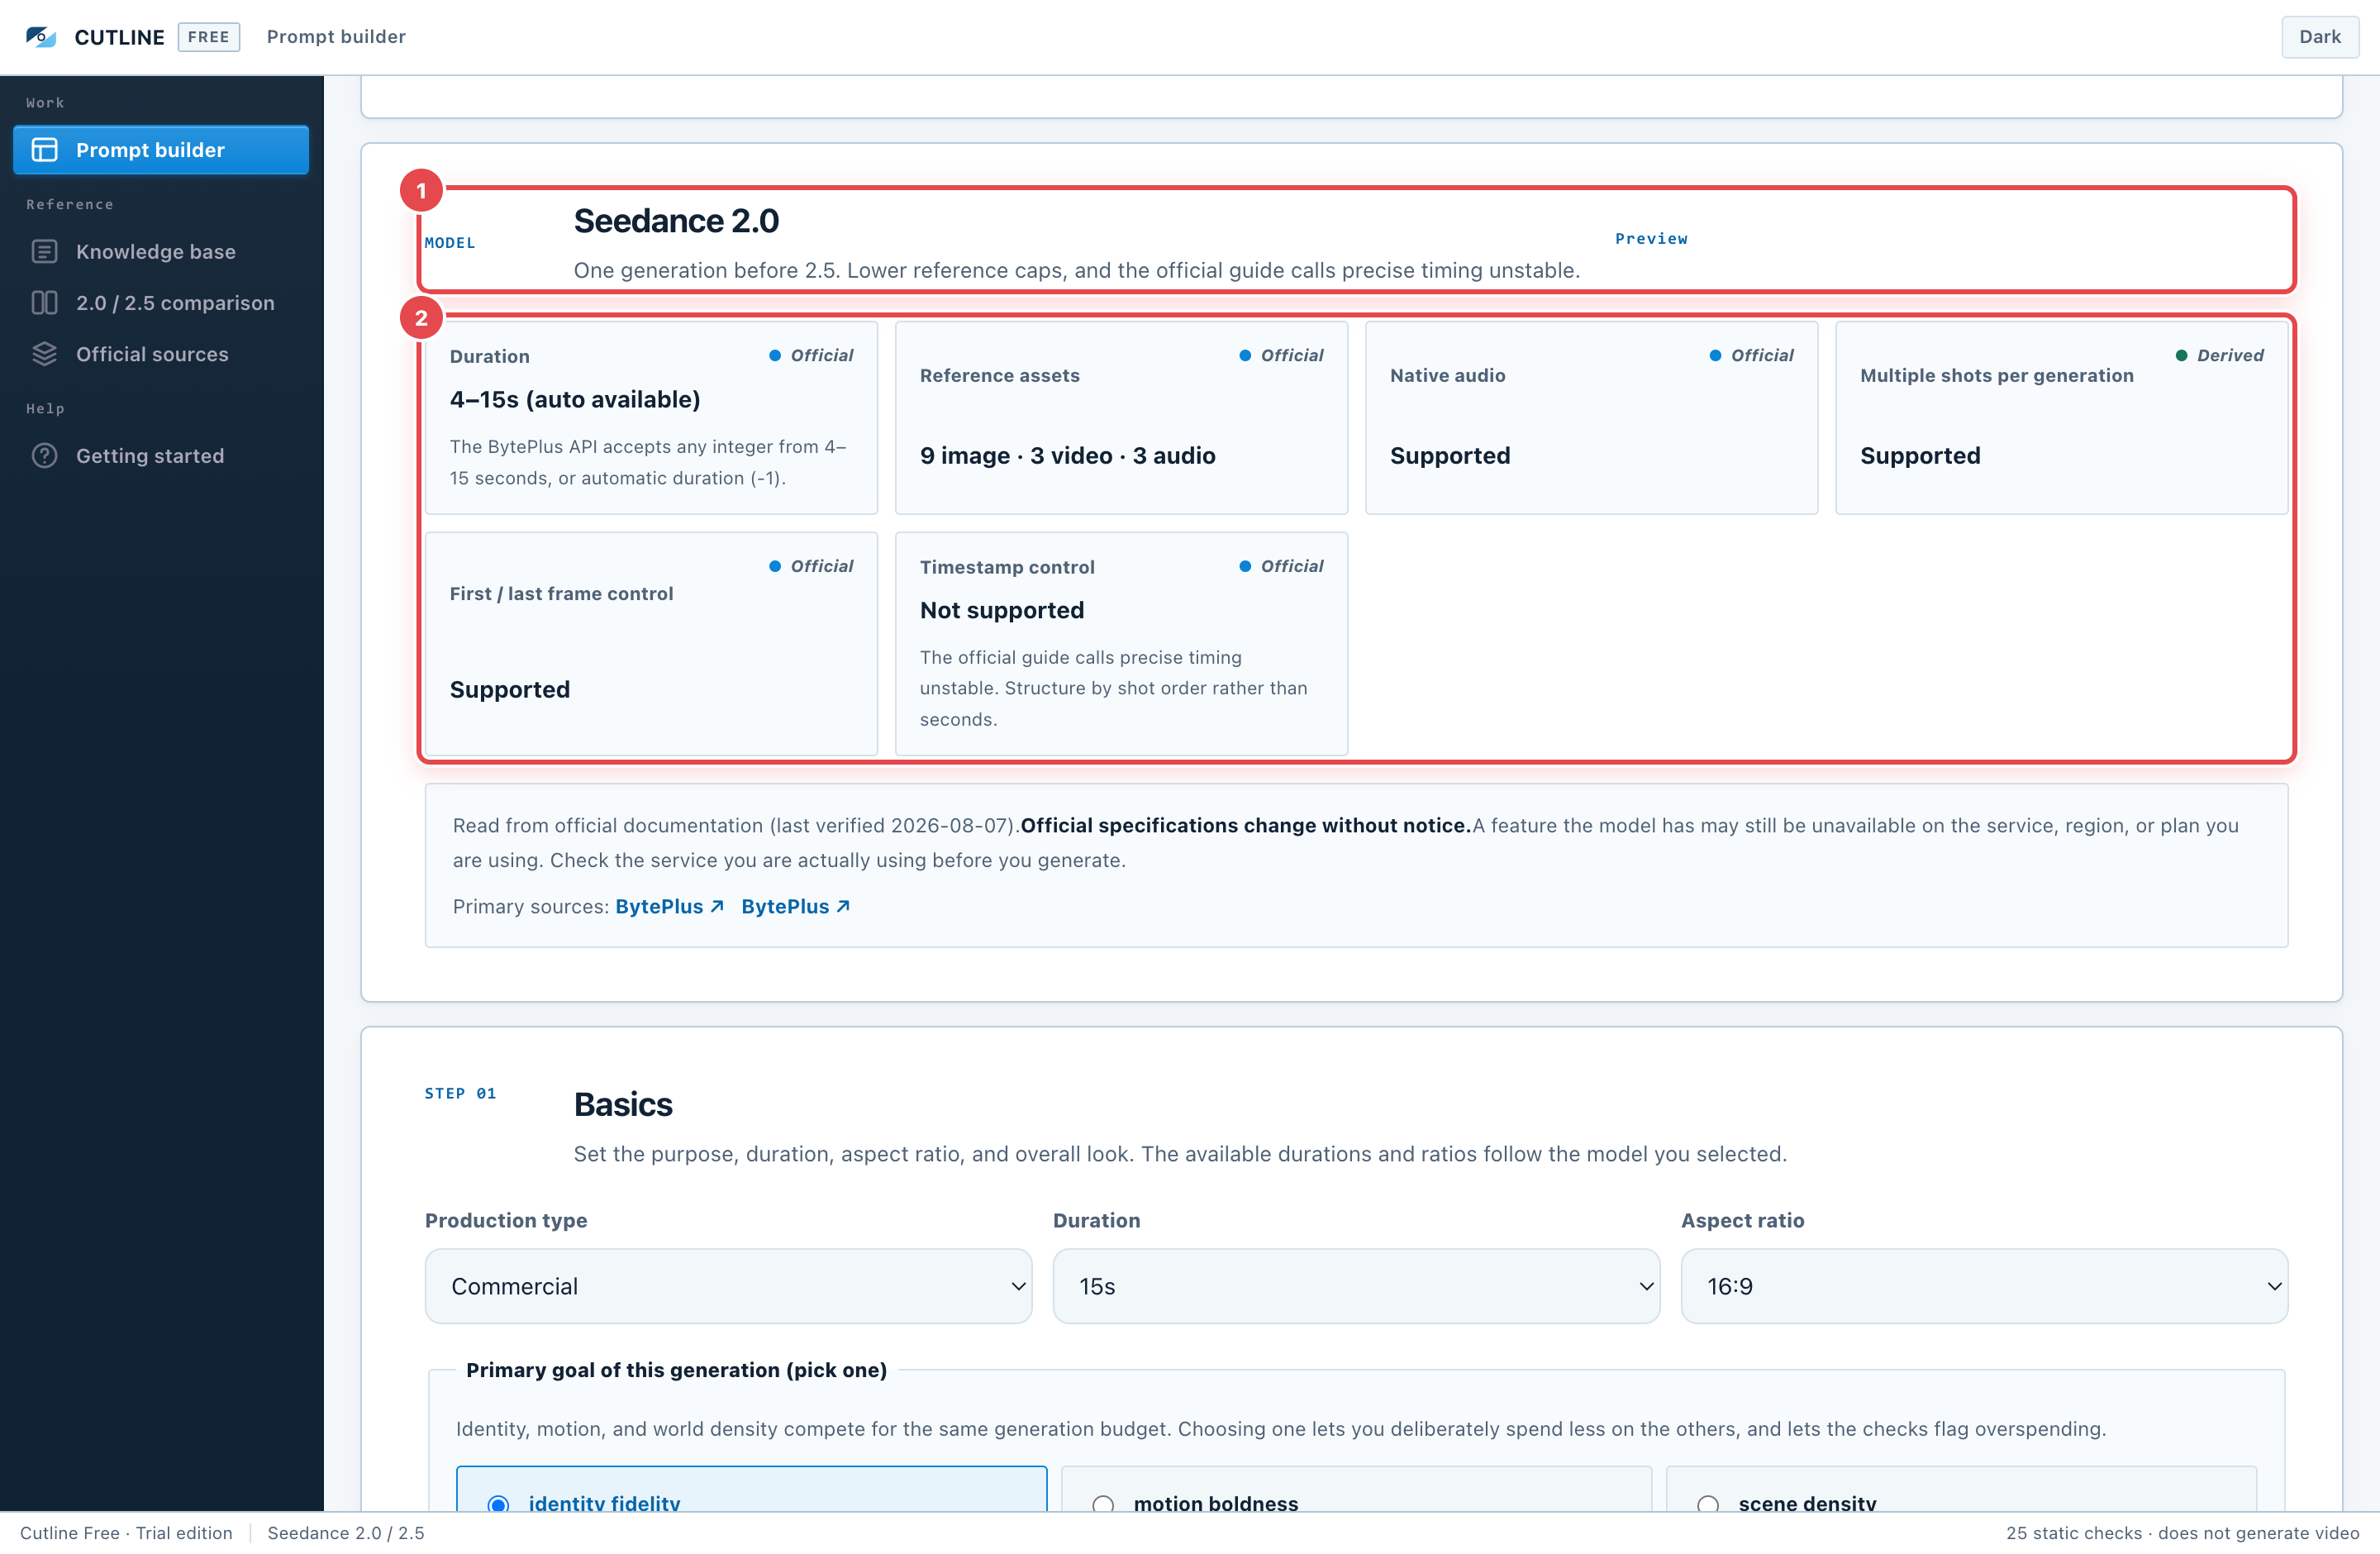
Task: Open Prompt builder in the sidebar
Action: (x=161, y=150)
